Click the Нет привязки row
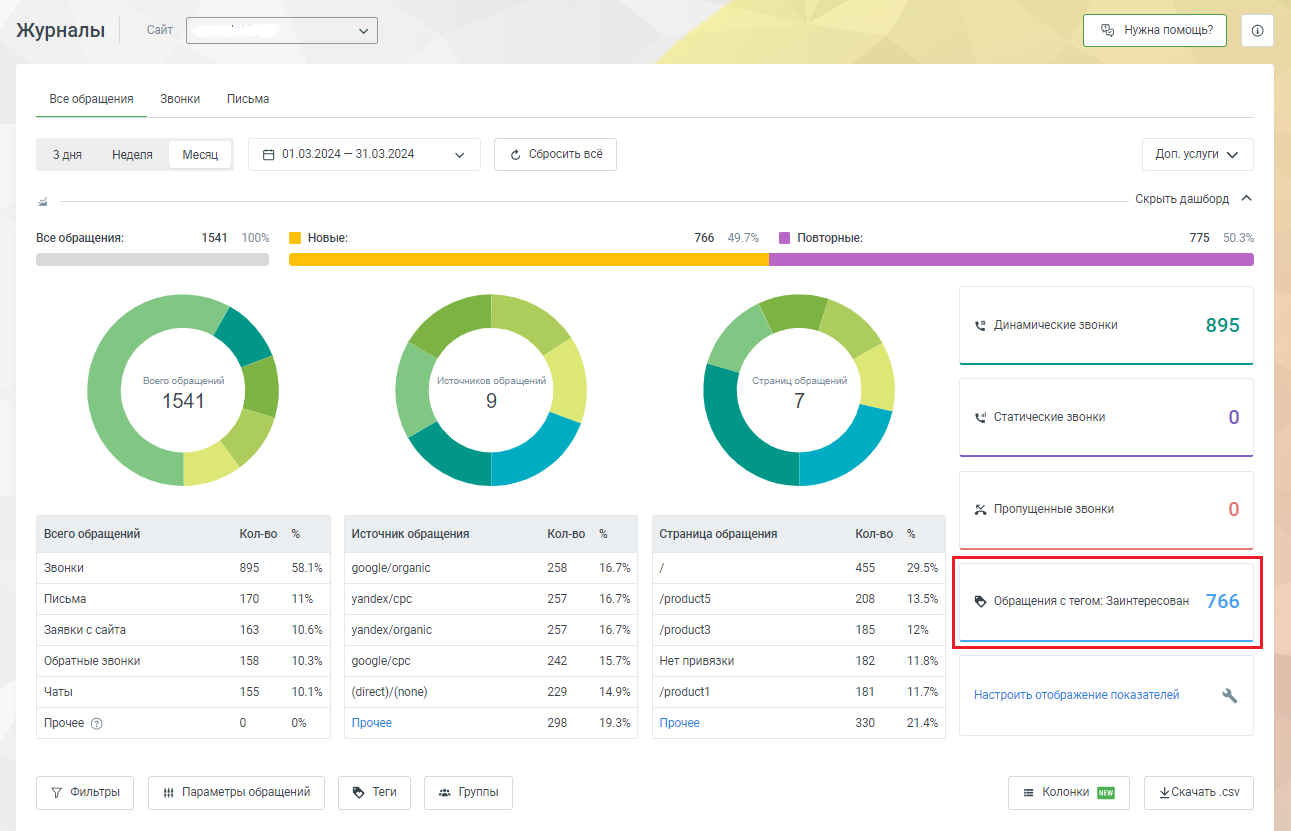The height and width of the screenshot is (831, 1291). pyautogui.click(x=799, y=661)
